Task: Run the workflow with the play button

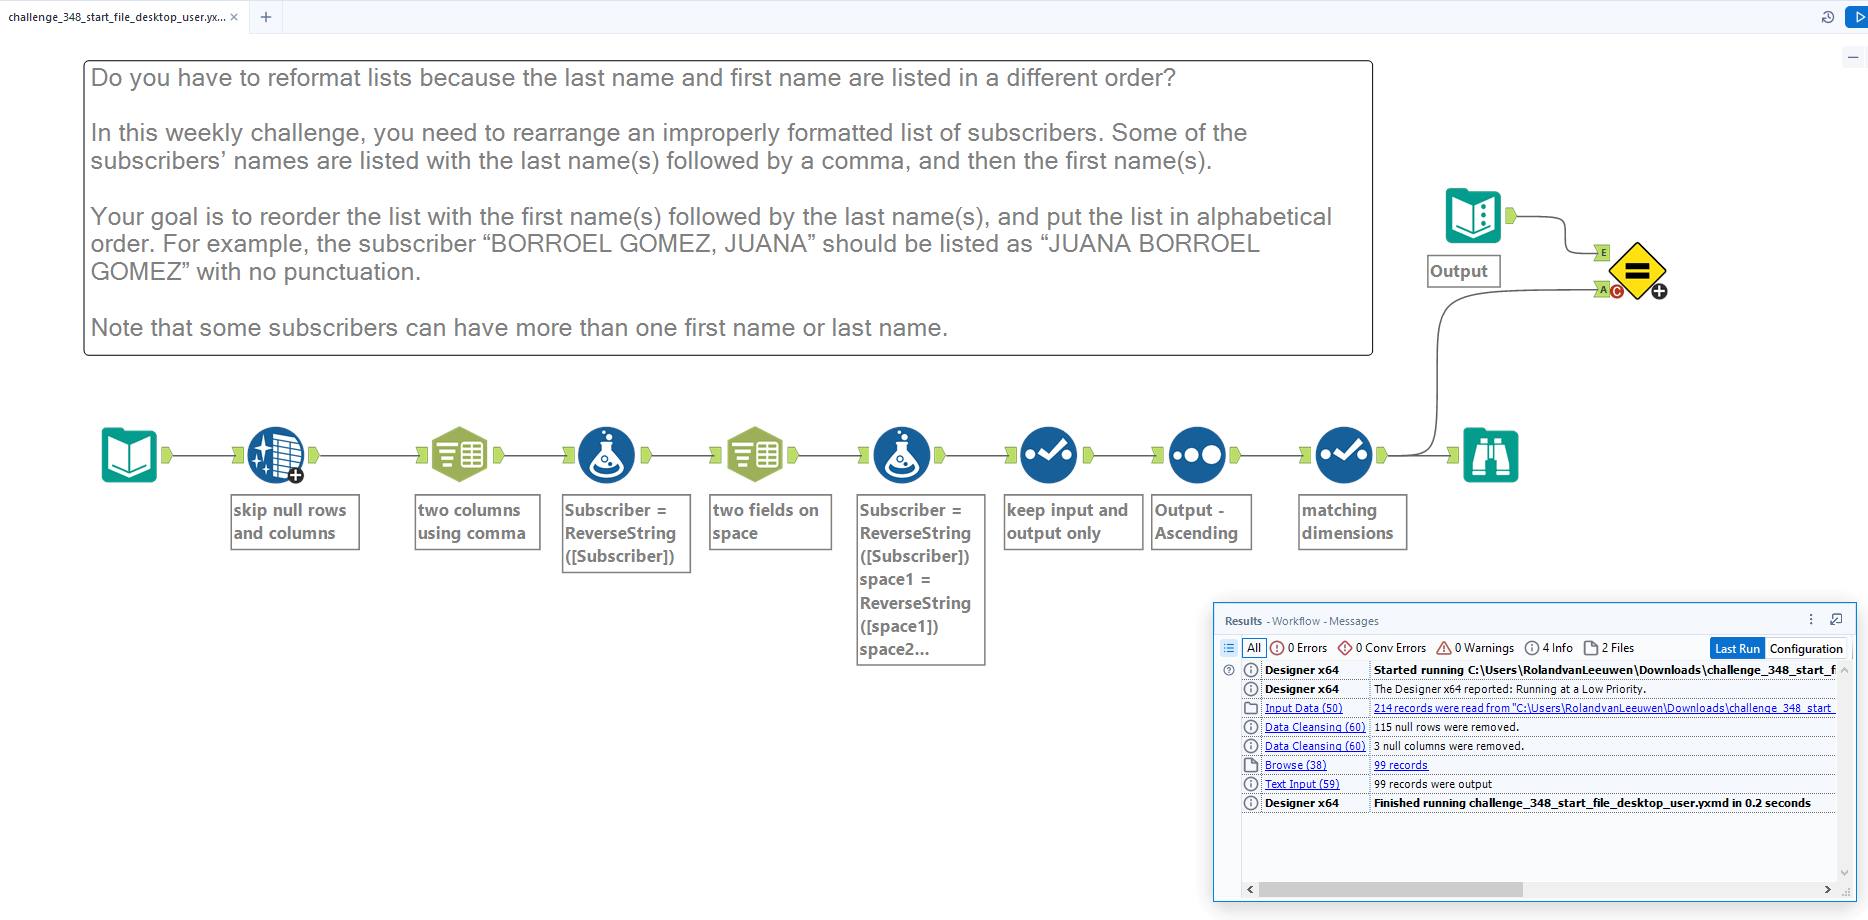Action: coord(1857,16)
